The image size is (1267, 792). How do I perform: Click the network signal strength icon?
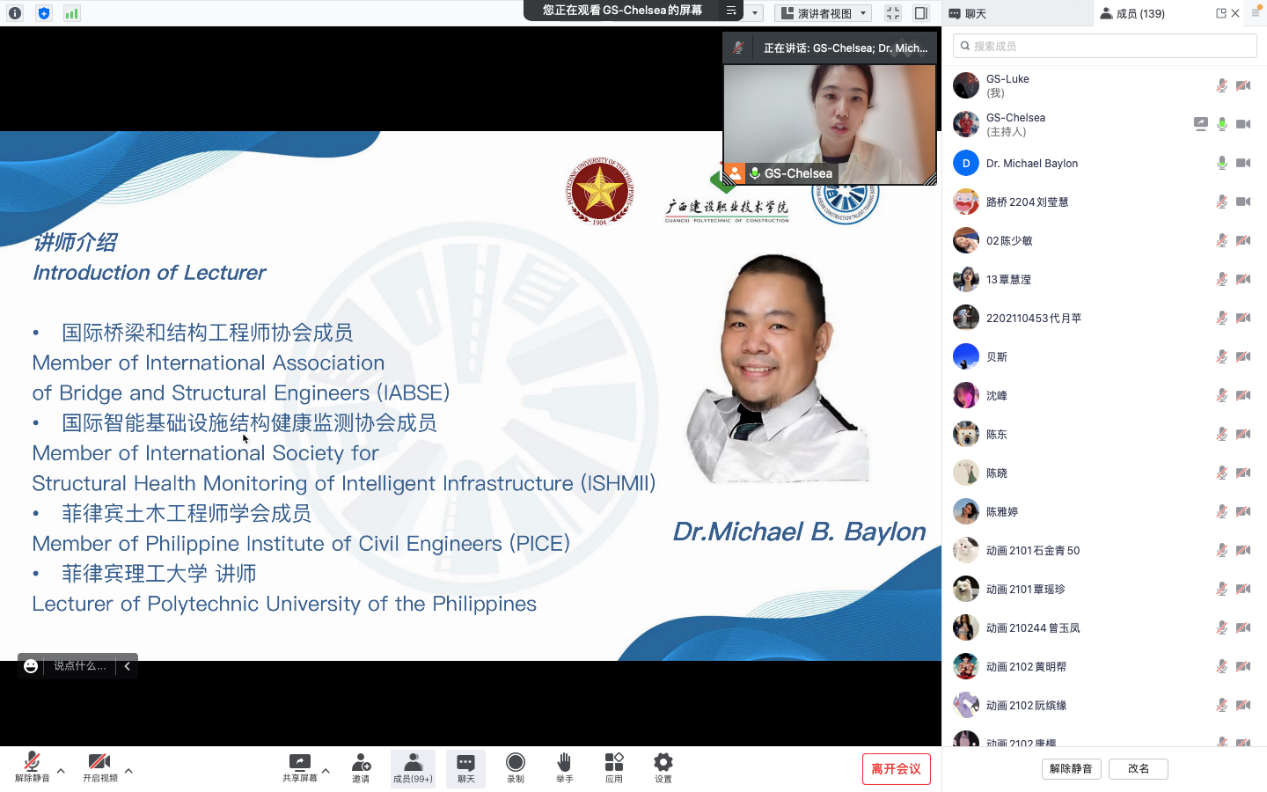pyautogui.click(x=72, y=13)
